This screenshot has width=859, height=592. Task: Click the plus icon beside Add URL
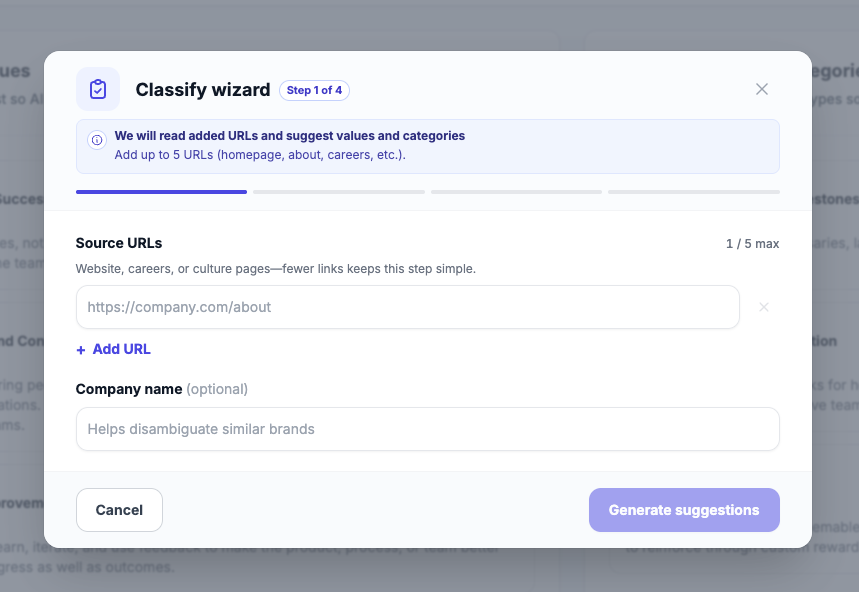[x=81, y=350]
